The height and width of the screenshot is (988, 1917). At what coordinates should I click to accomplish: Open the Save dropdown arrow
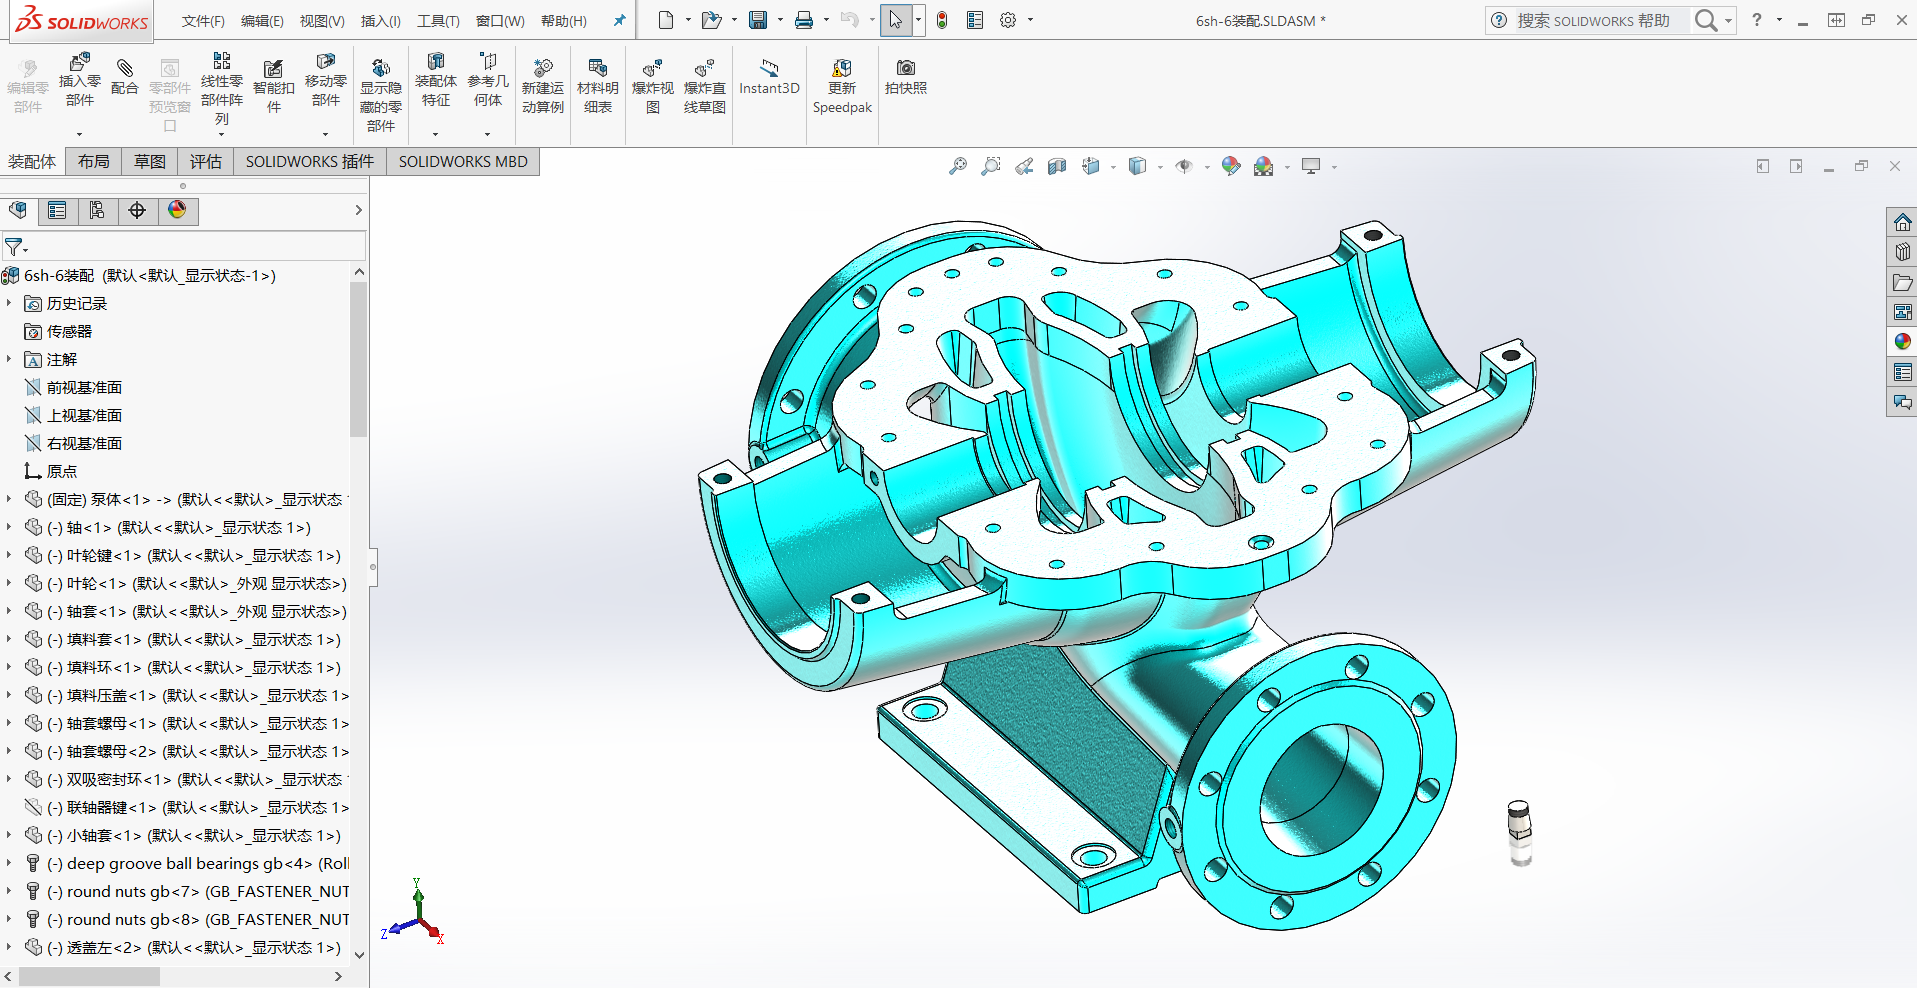pos(780,20)
